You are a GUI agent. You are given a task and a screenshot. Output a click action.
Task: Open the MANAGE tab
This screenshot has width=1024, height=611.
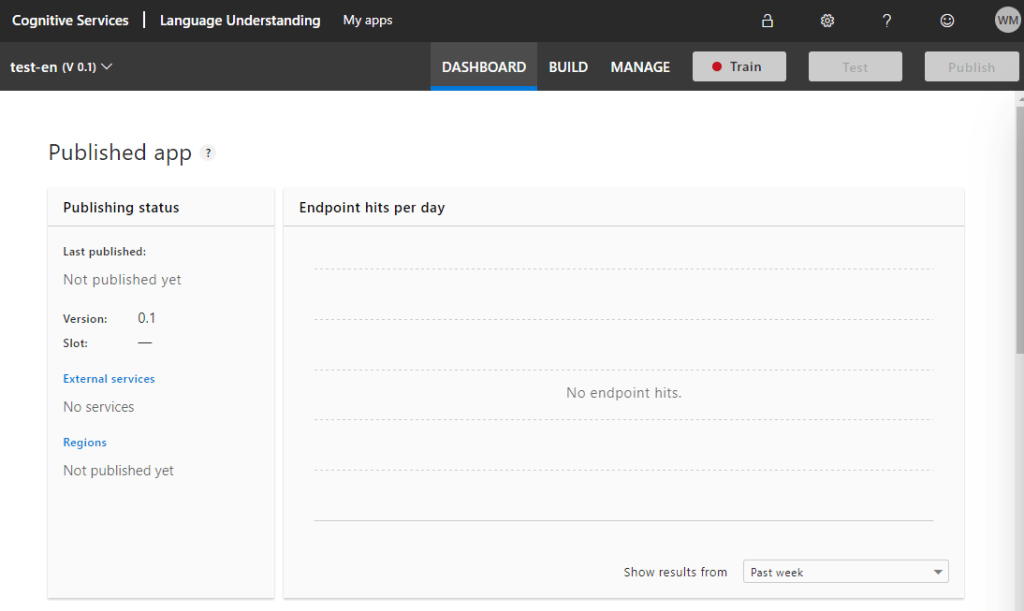point(640,67)
